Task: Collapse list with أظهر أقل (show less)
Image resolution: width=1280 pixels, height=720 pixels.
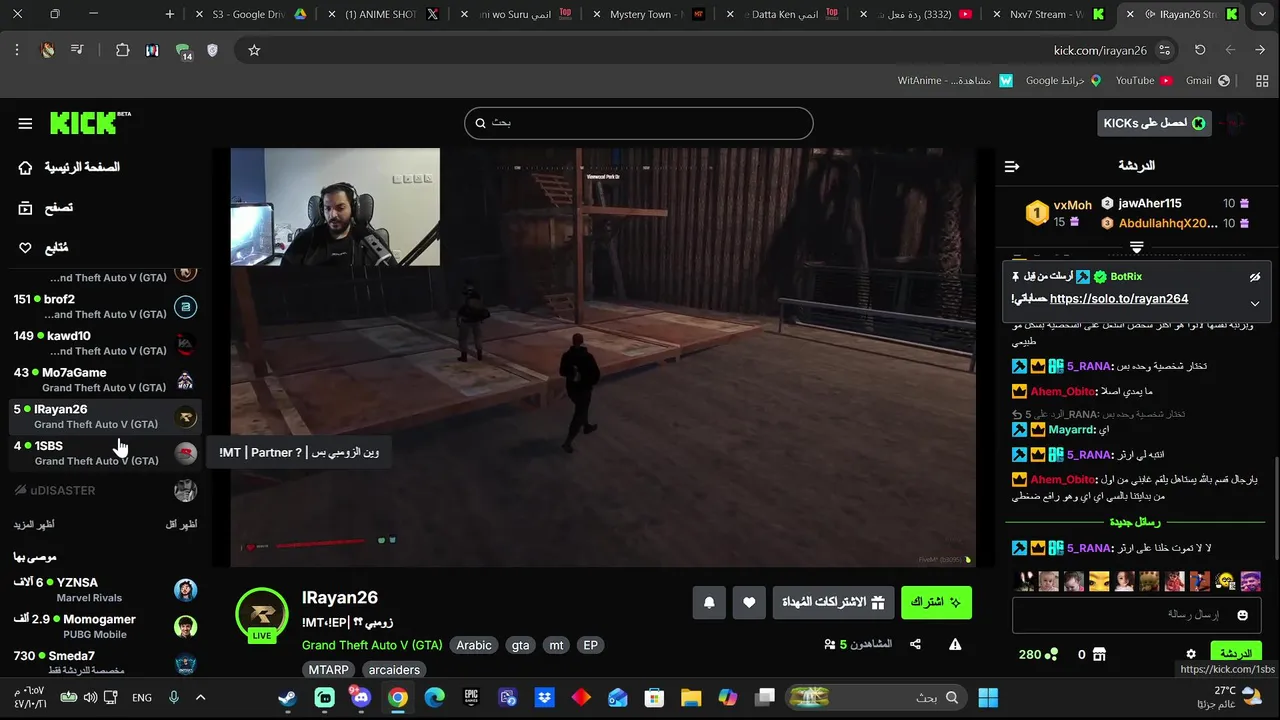Action: click(181, 524)
